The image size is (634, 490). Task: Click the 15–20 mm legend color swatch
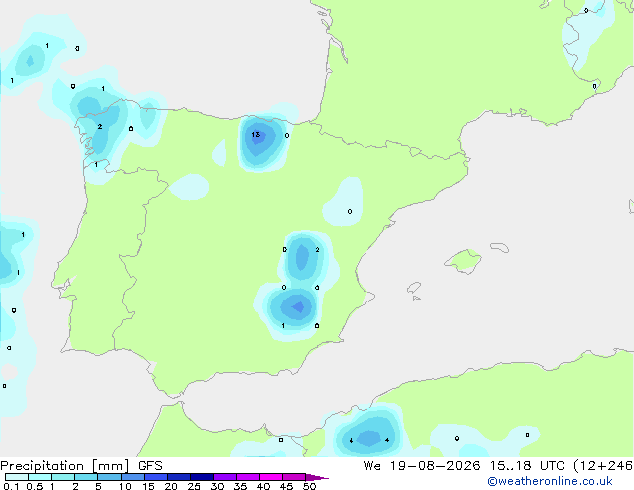156,477
